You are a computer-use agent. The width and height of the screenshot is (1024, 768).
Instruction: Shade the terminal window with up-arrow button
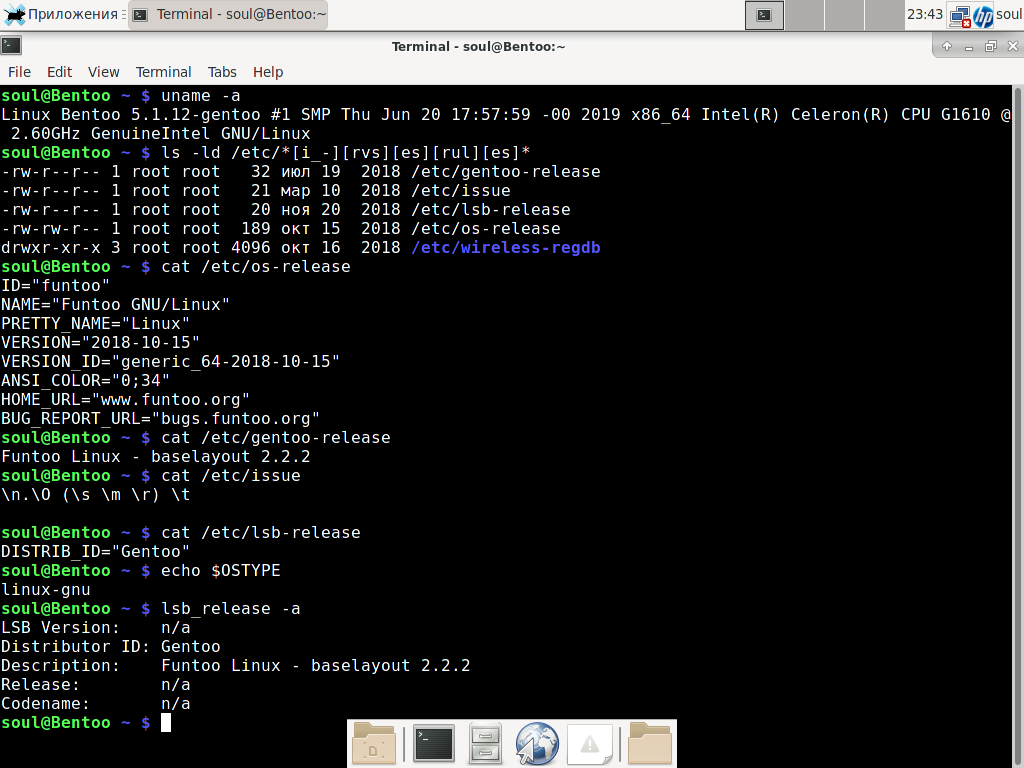click(x=947, y=46)
